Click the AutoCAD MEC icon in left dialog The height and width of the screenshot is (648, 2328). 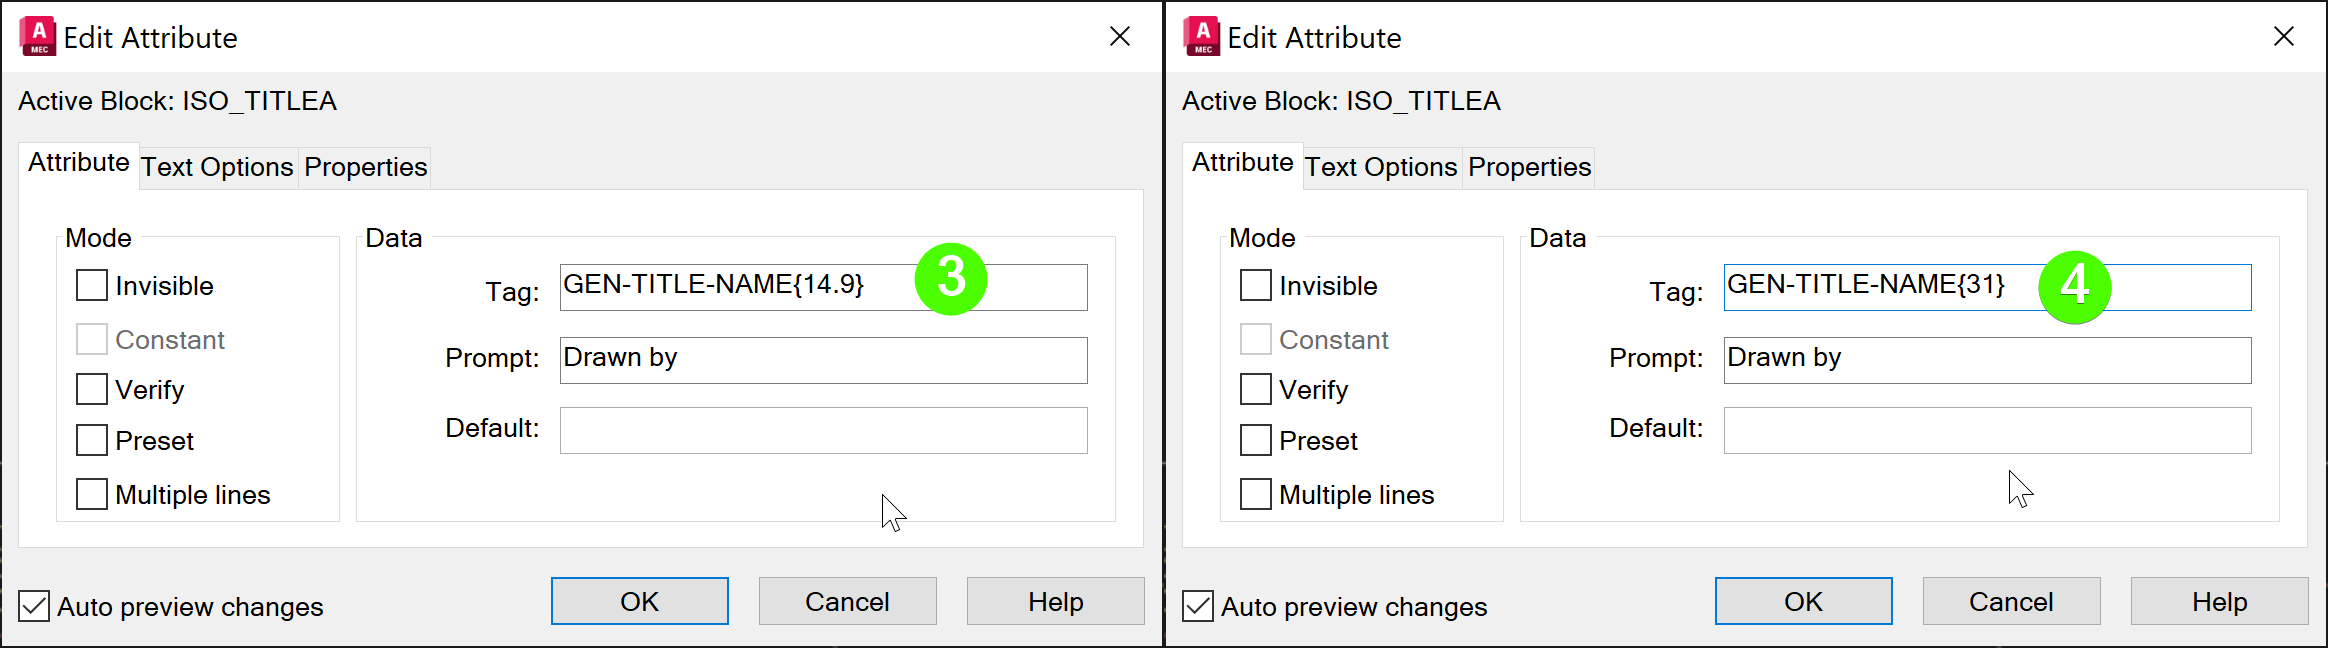pos(38,37)
